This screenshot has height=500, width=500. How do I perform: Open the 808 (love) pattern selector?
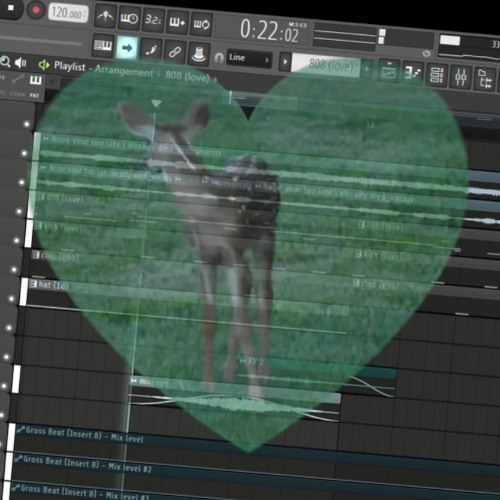[x=325, y=65]
